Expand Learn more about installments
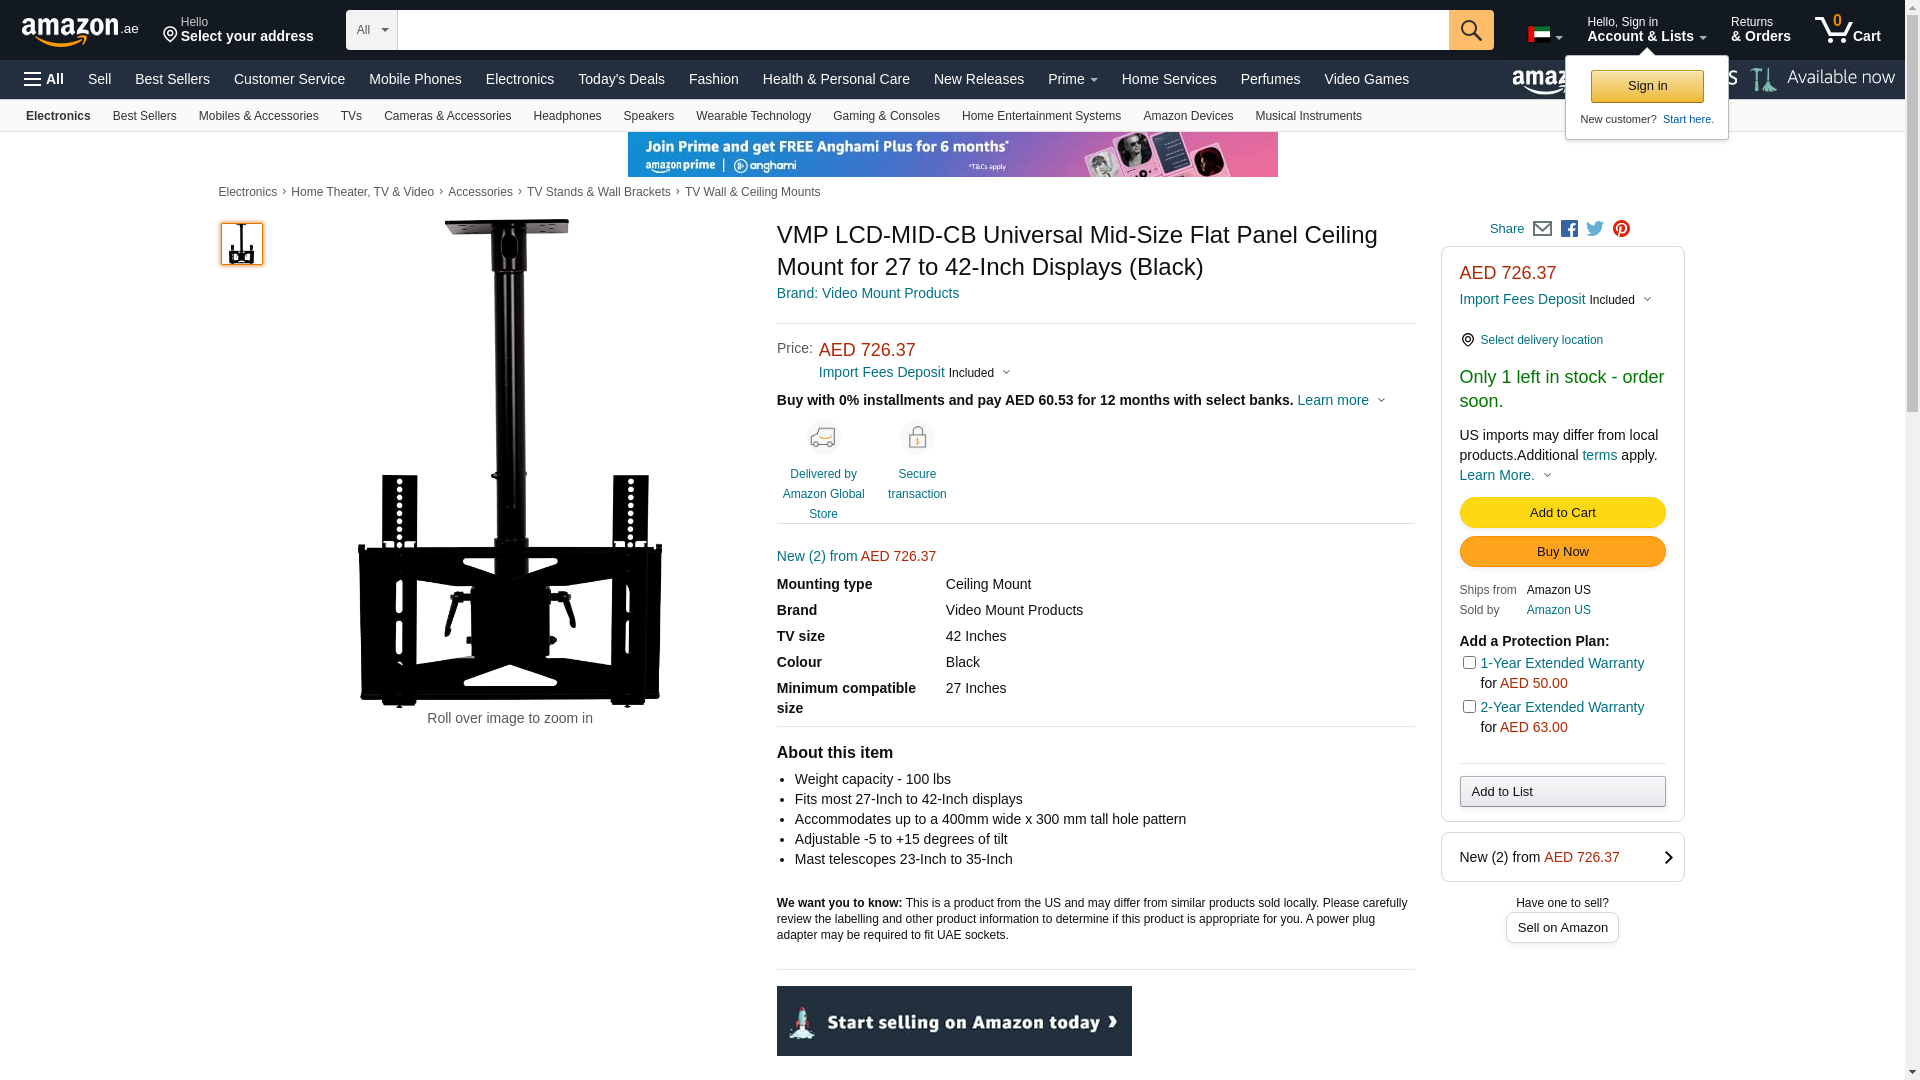Viewport: 1920px width, 1080px height. pyautogui.click(x=1341, y=400)
